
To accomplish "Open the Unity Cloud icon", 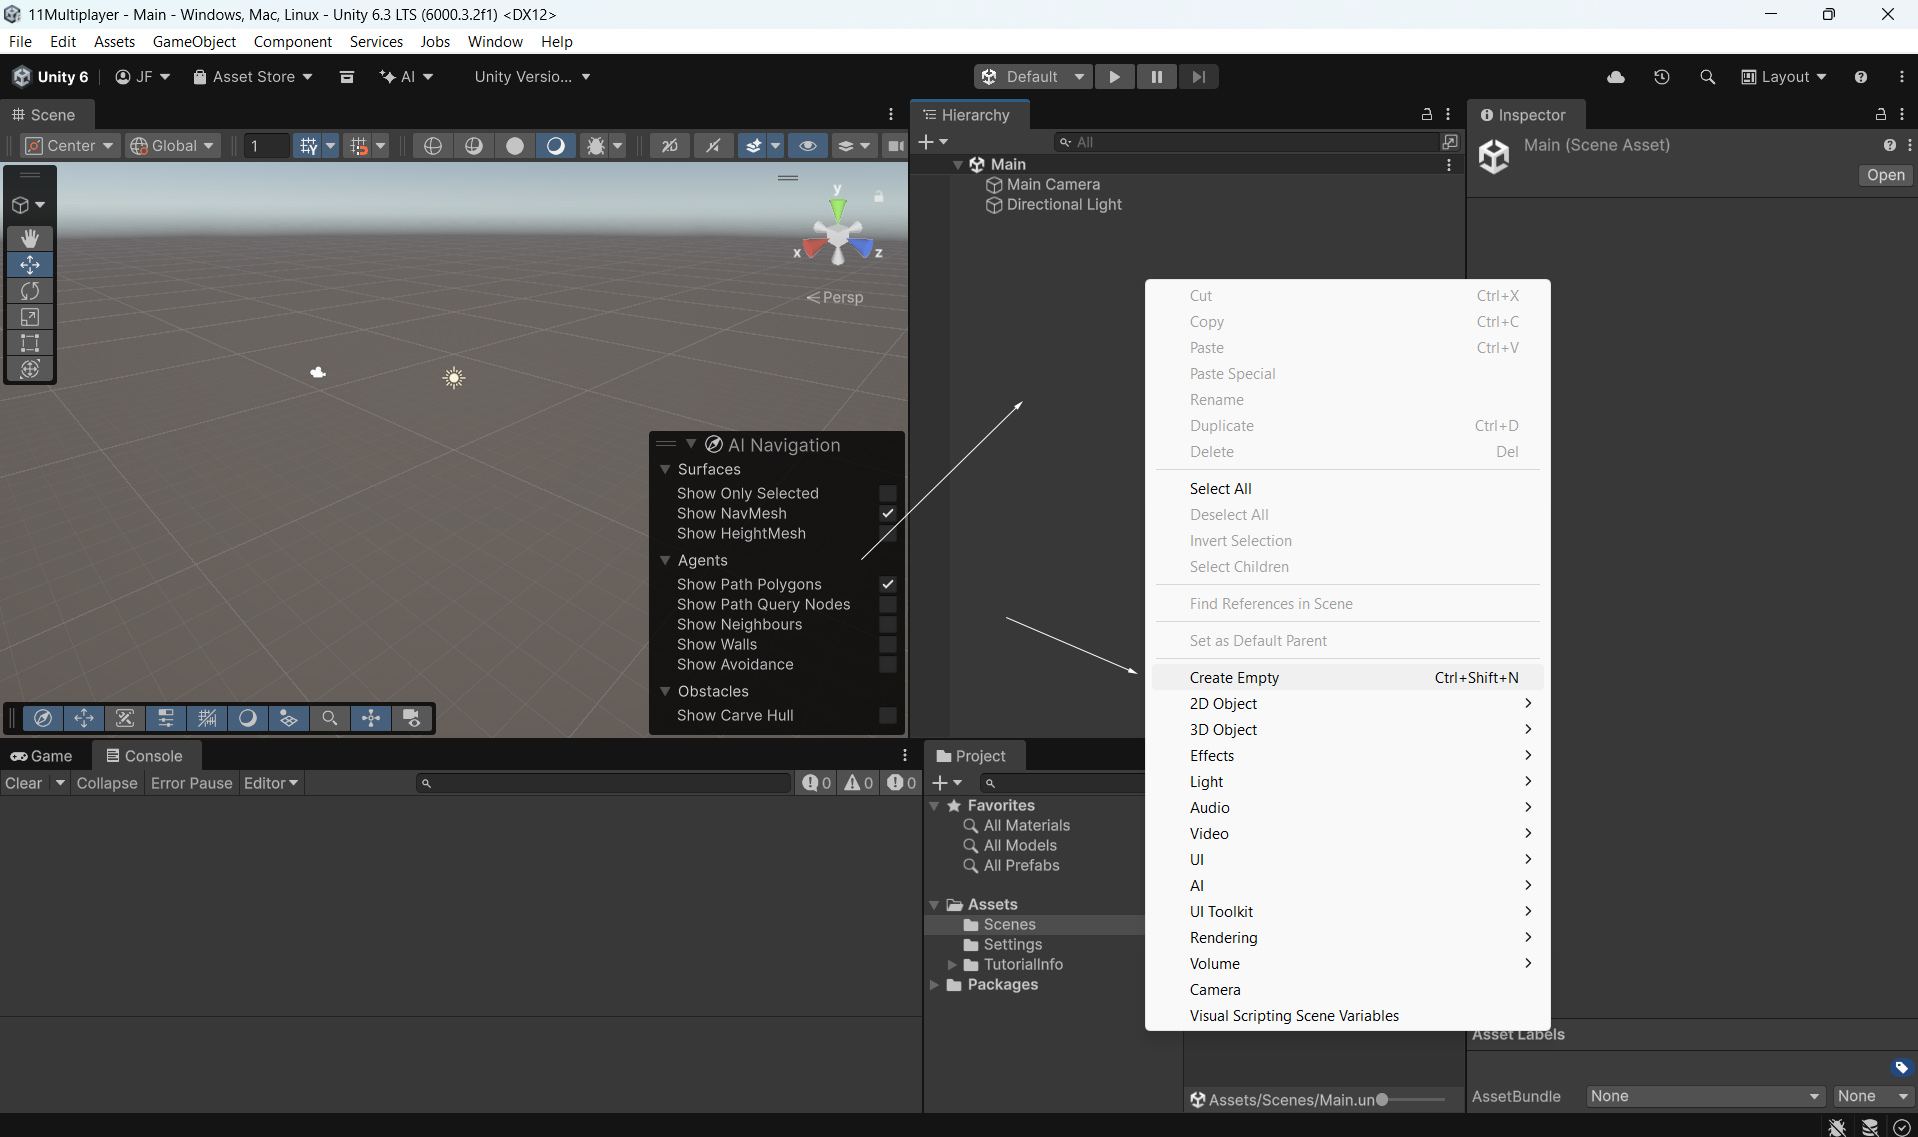I will (x=1616, y=77).
